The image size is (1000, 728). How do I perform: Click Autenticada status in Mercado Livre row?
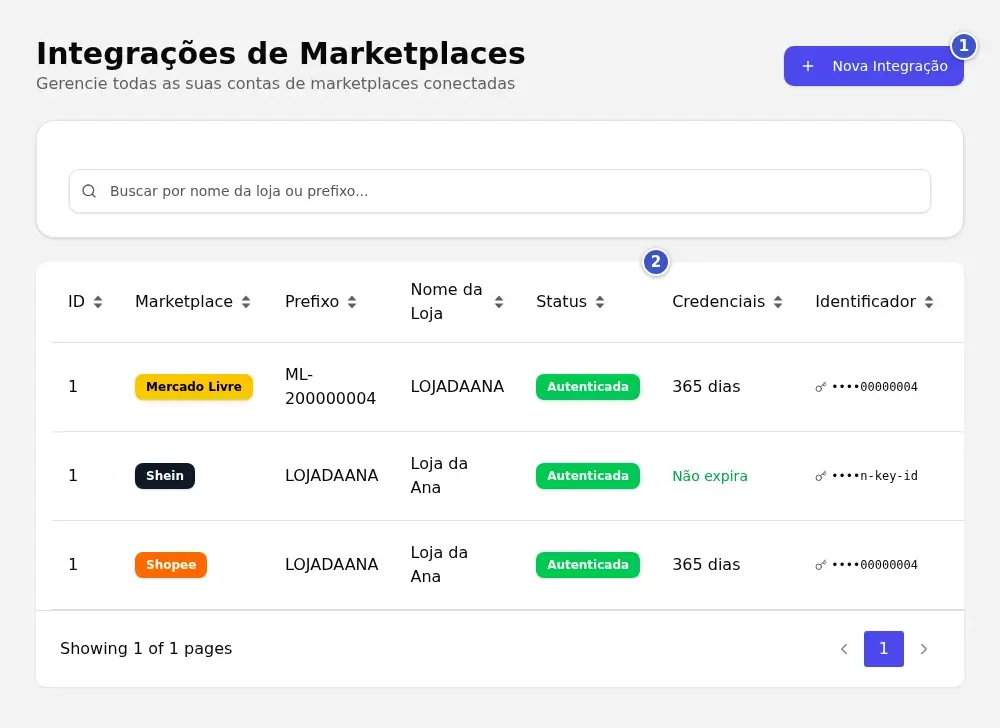[587, 386]
